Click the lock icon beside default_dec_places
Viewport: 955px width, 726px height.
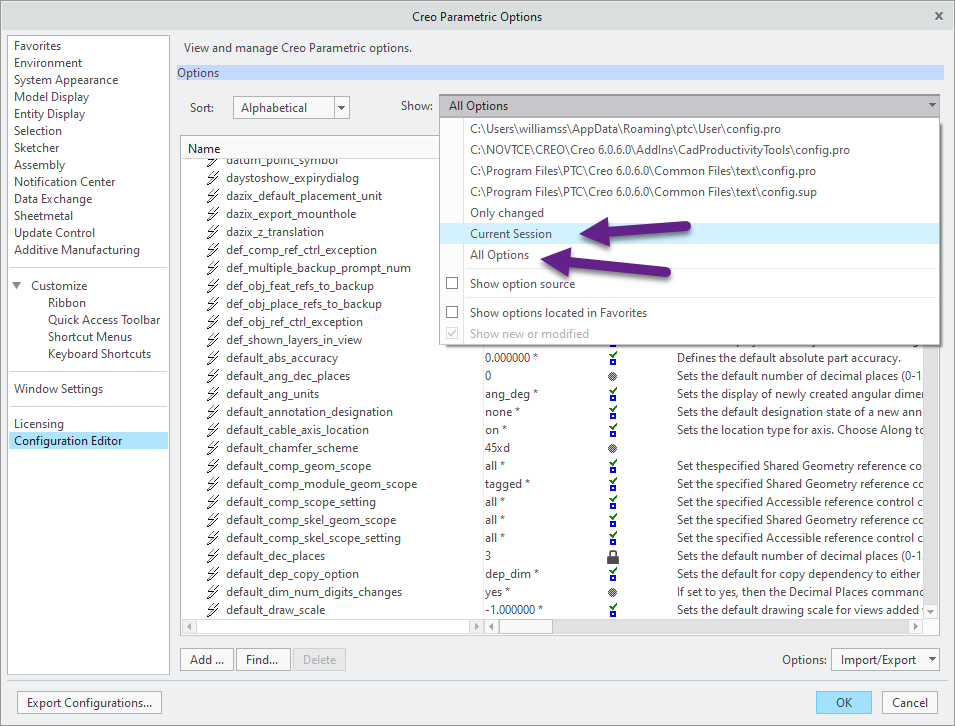tap(613, 556)
